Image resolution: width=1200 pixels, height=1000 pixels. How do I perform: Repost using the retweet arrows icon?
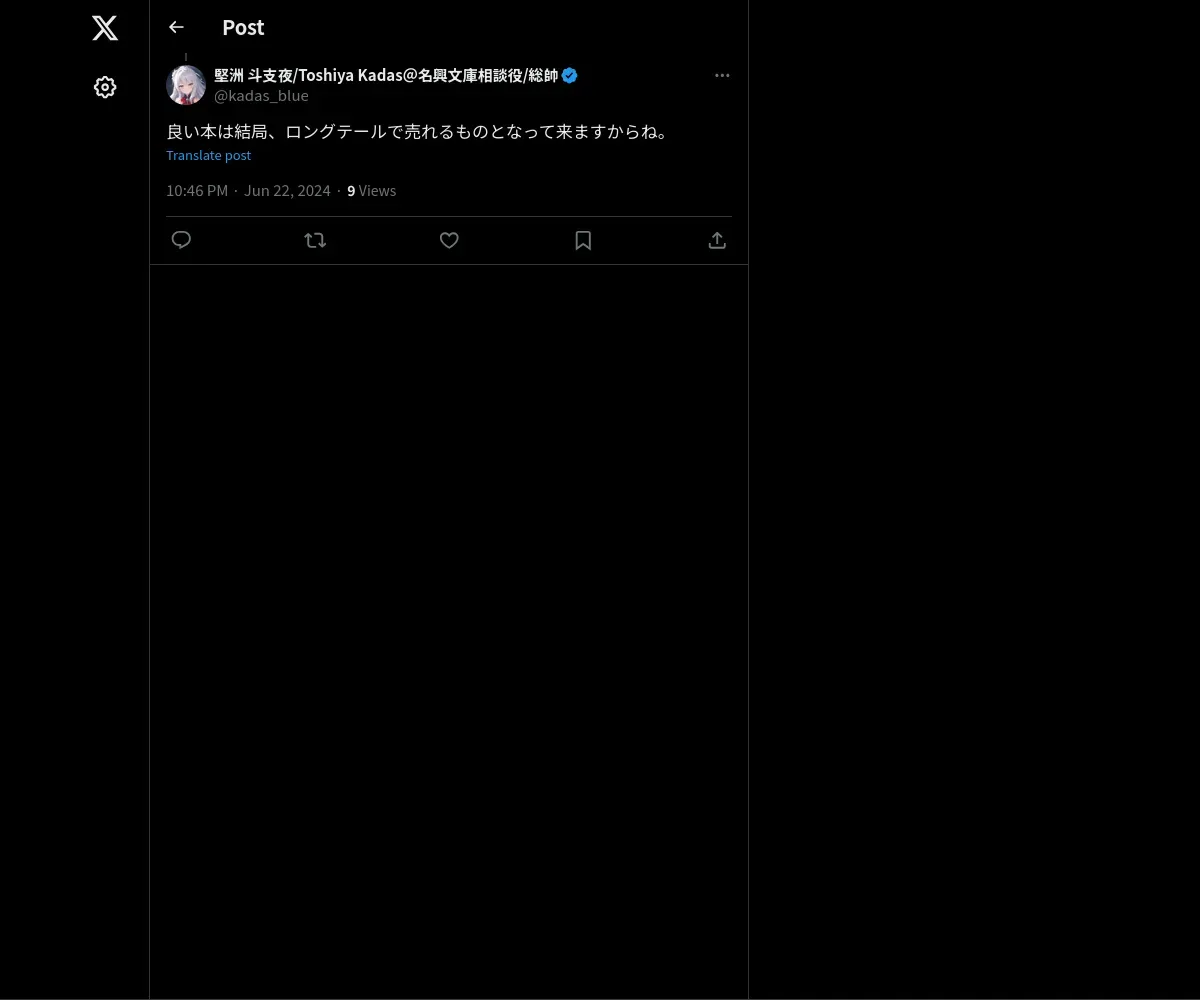315,240
